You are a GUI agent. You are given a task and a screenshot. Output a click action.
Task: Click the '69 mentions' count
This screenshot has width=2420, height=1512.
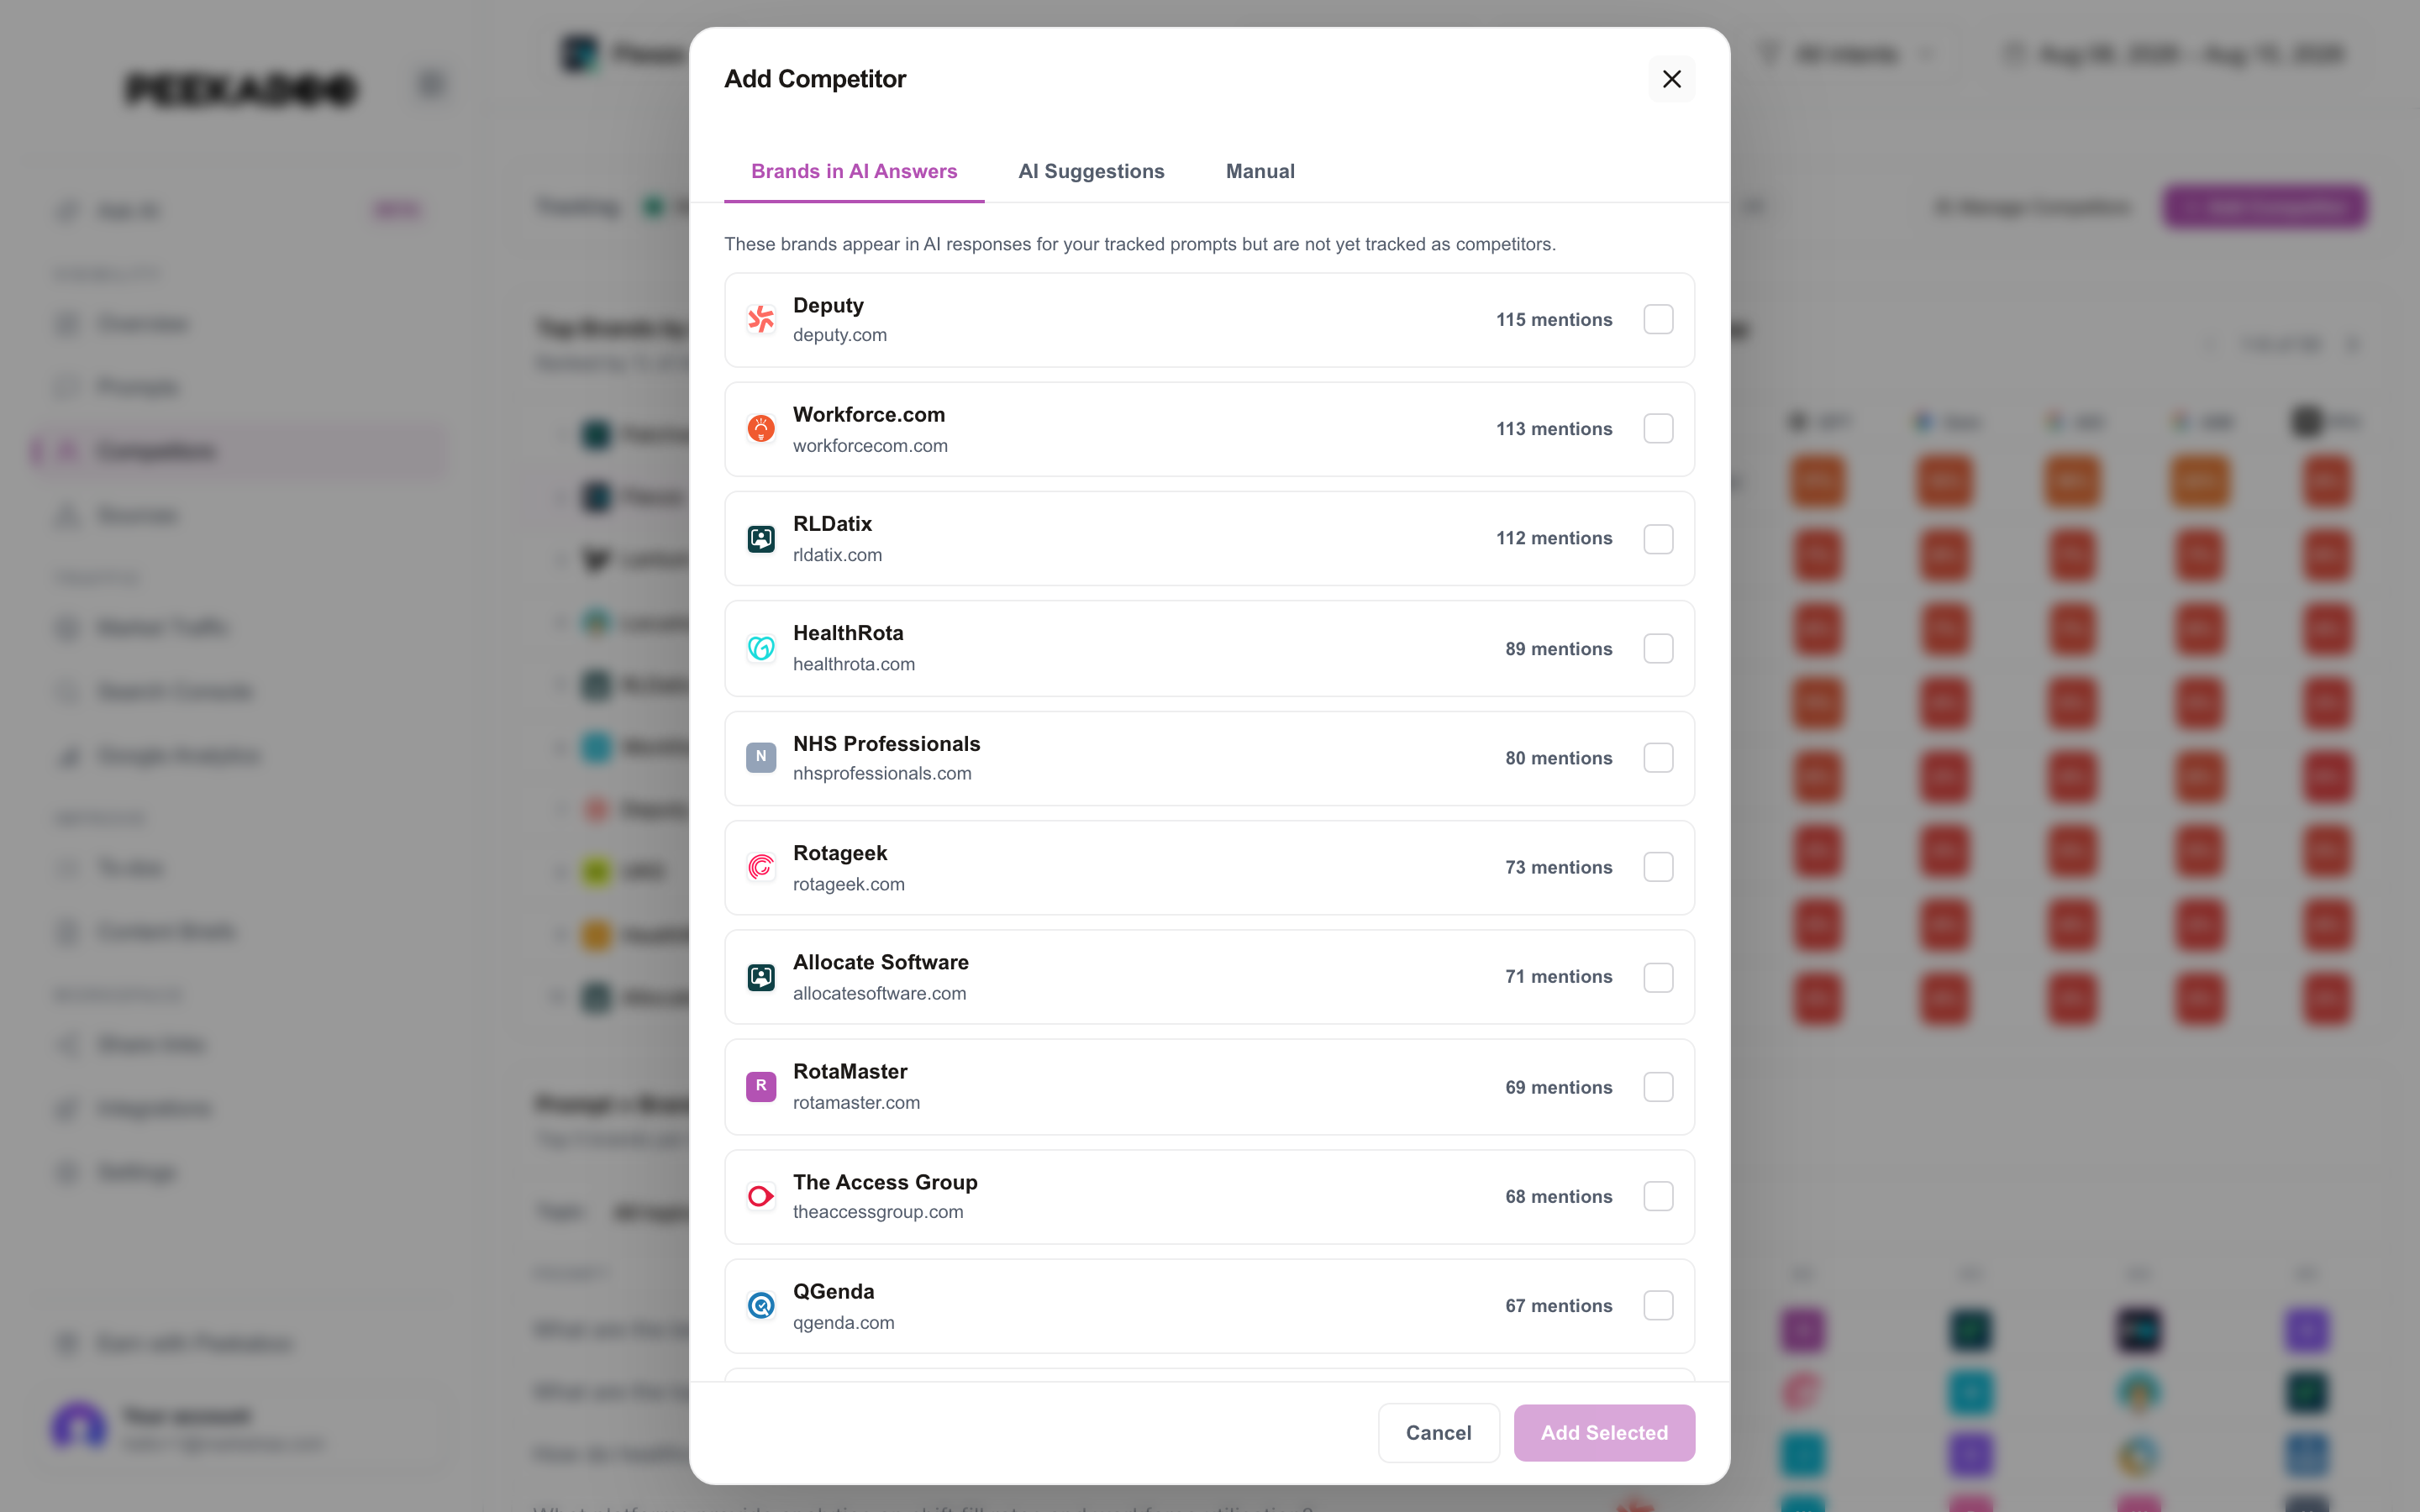click(x=1559, y=1087)
